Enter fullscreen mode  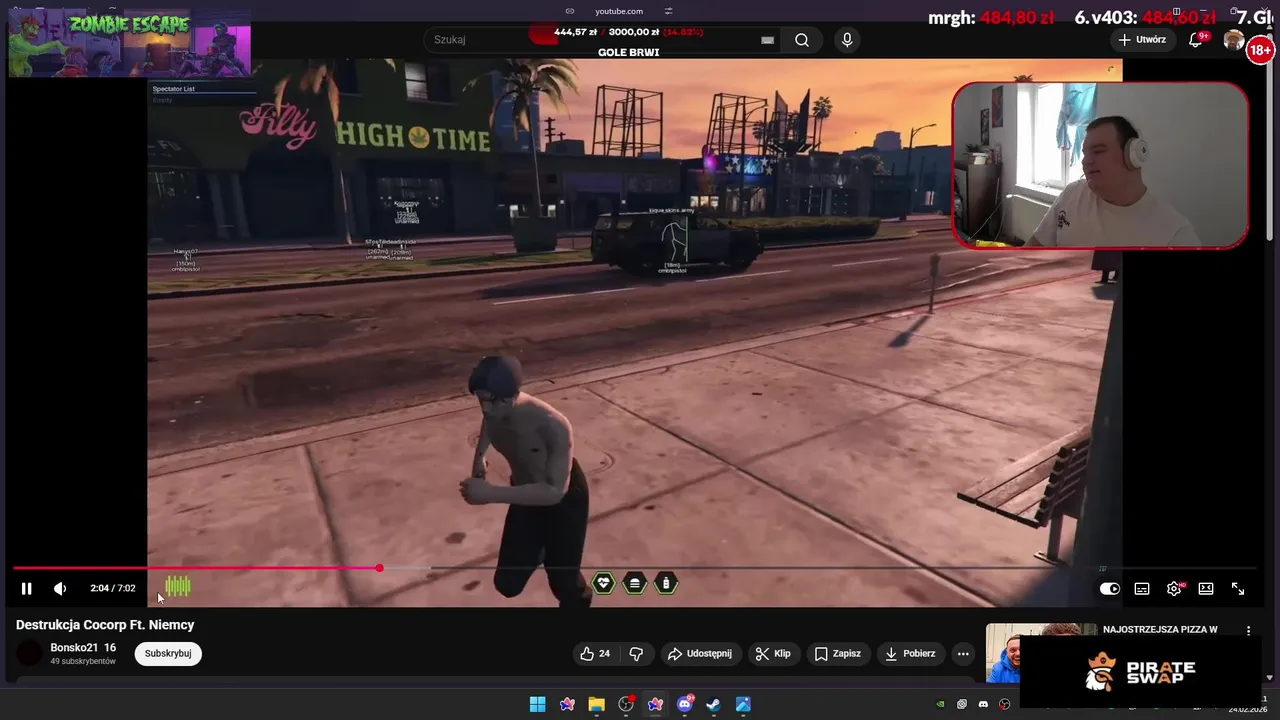point(1238,589)
